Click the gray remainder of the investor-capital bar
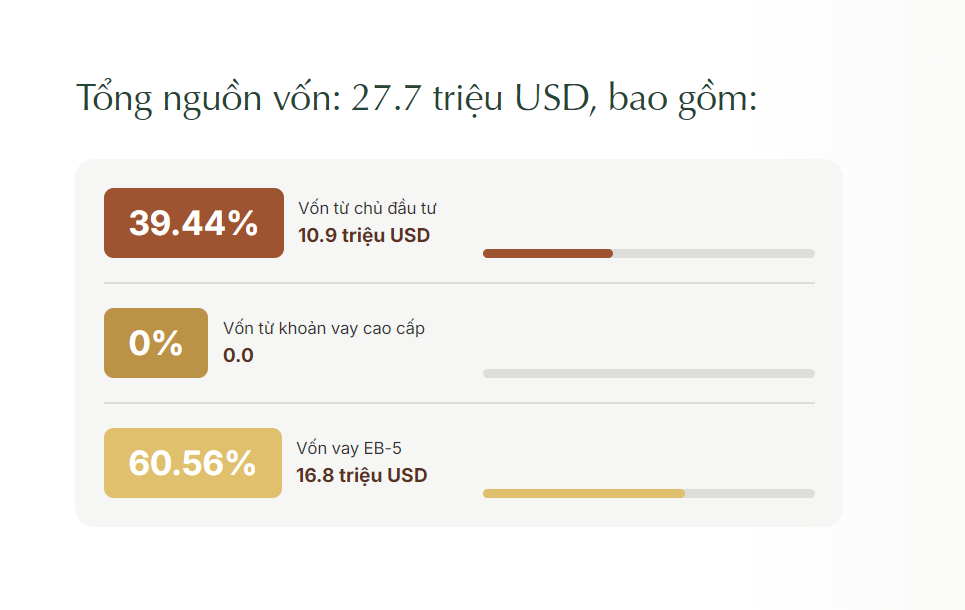Image resolution: width=965 pixels, height=610 pixels. click(x=714, y=254)
